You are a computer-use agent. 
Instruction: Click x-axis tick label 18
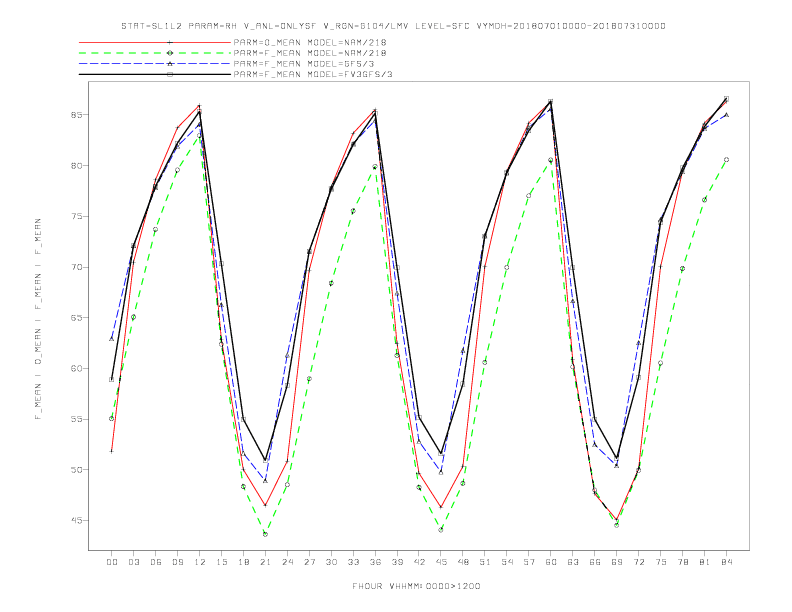(243, 562)
